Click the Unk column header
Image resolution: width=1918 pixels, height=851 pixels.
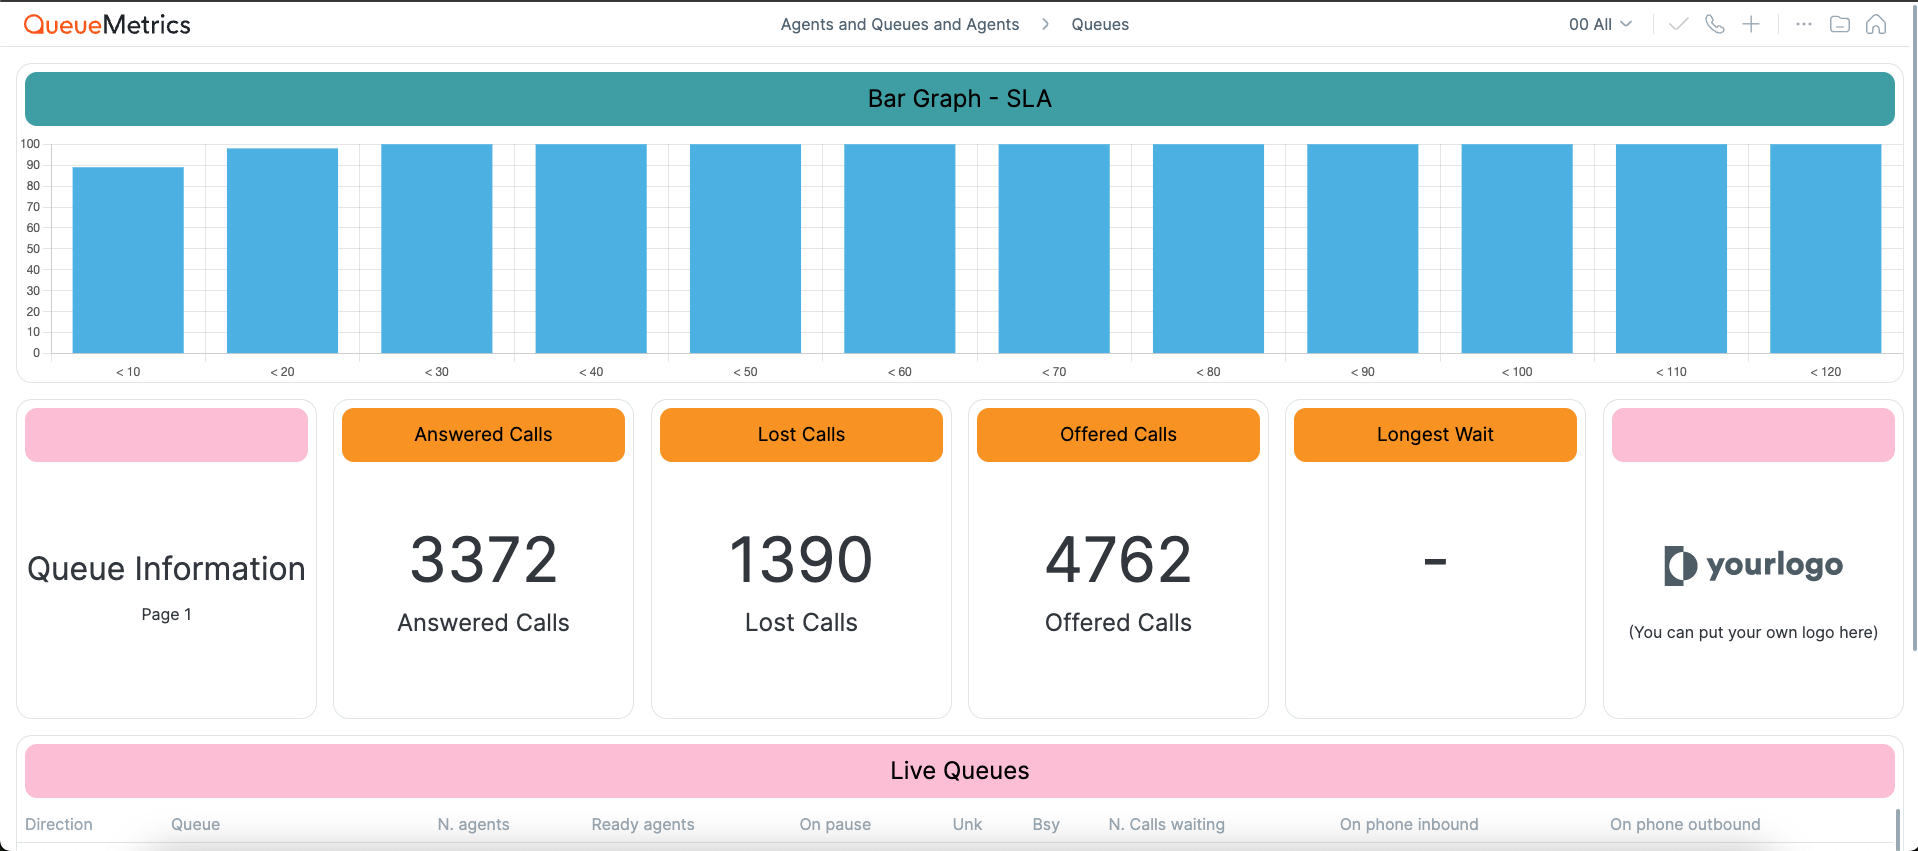pos(967,824)
